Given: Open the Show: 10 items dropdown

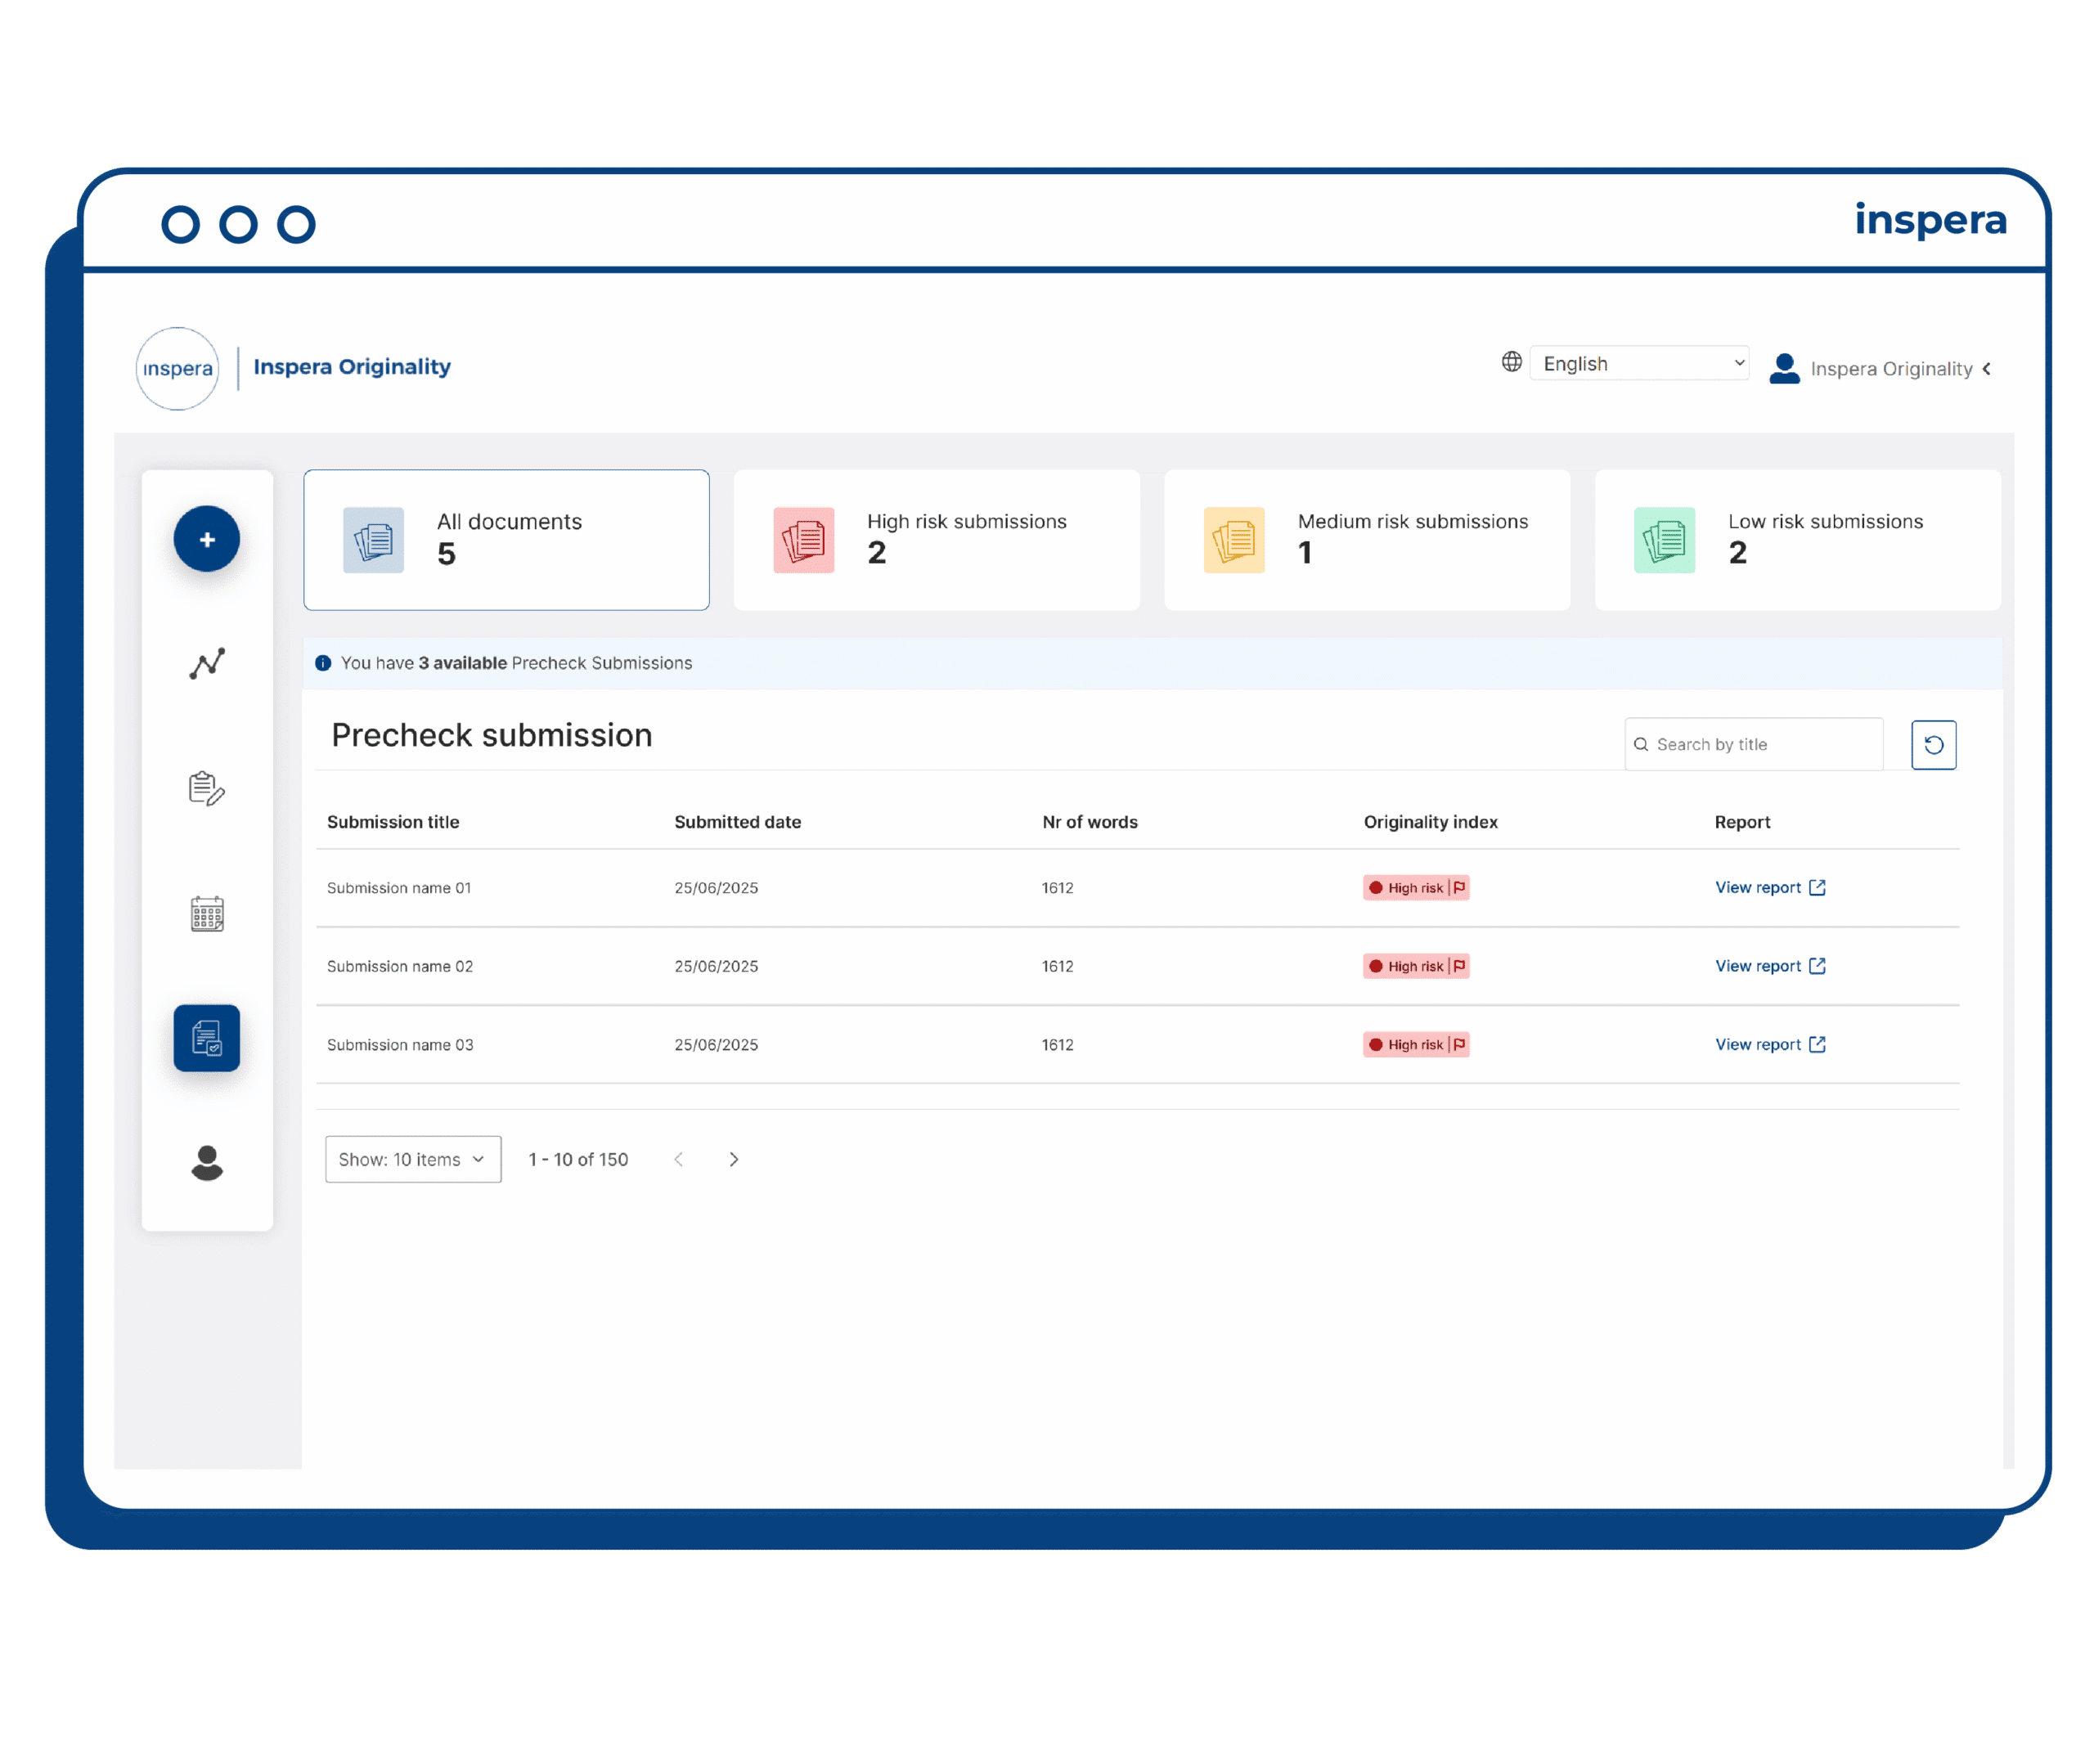Looking at the screenshot, I should coord(413,1160).
